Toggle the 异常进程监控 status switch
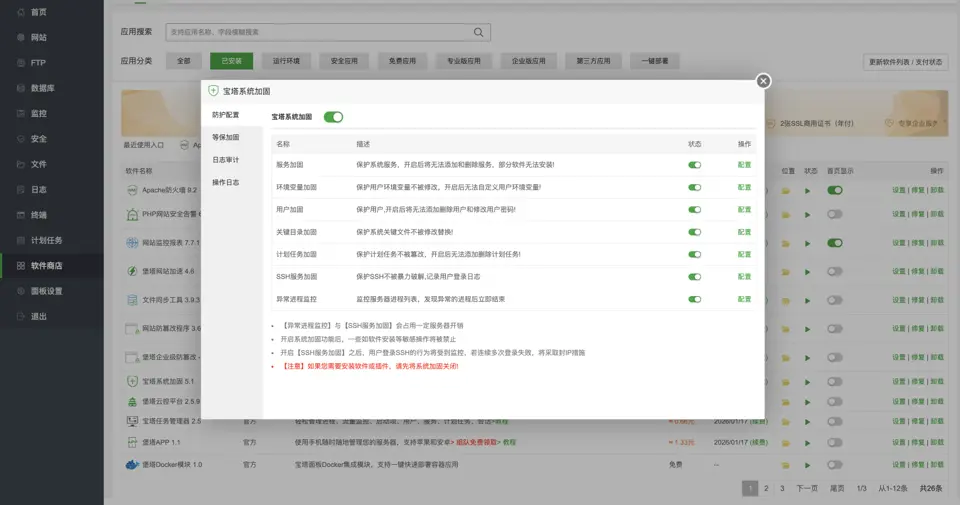This screenshot has height=505, width=960. click(694, 299)
